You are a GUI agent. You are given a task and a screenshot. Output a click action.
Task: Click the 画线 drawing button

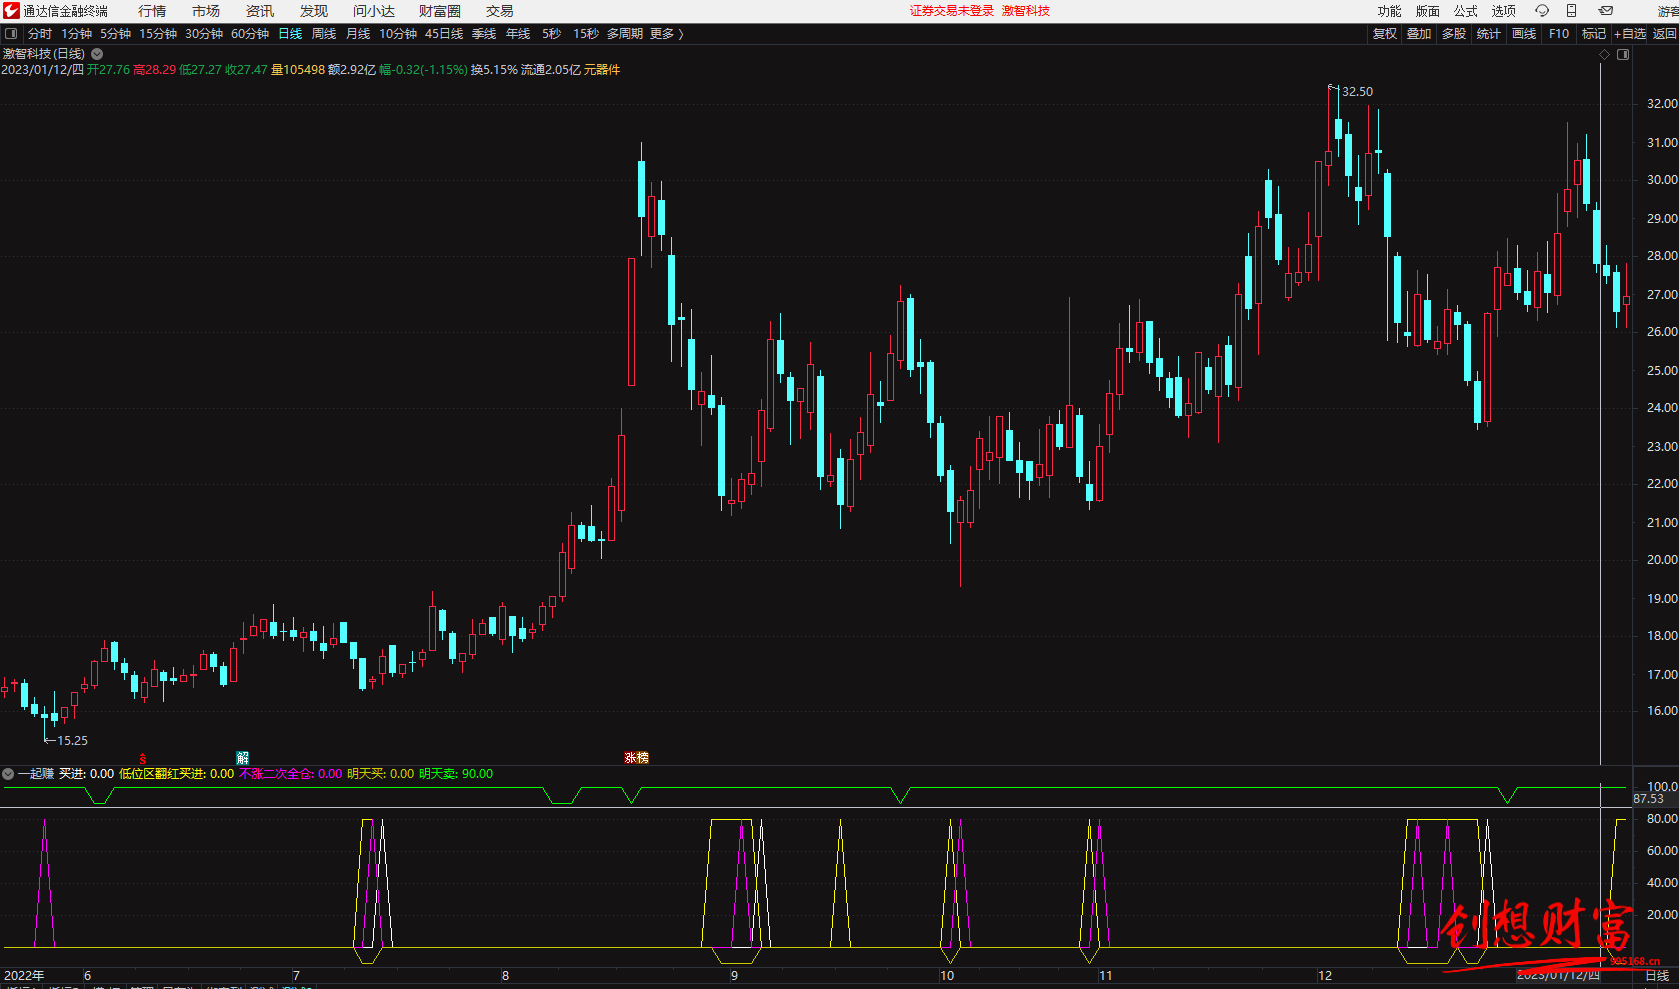1524,34
